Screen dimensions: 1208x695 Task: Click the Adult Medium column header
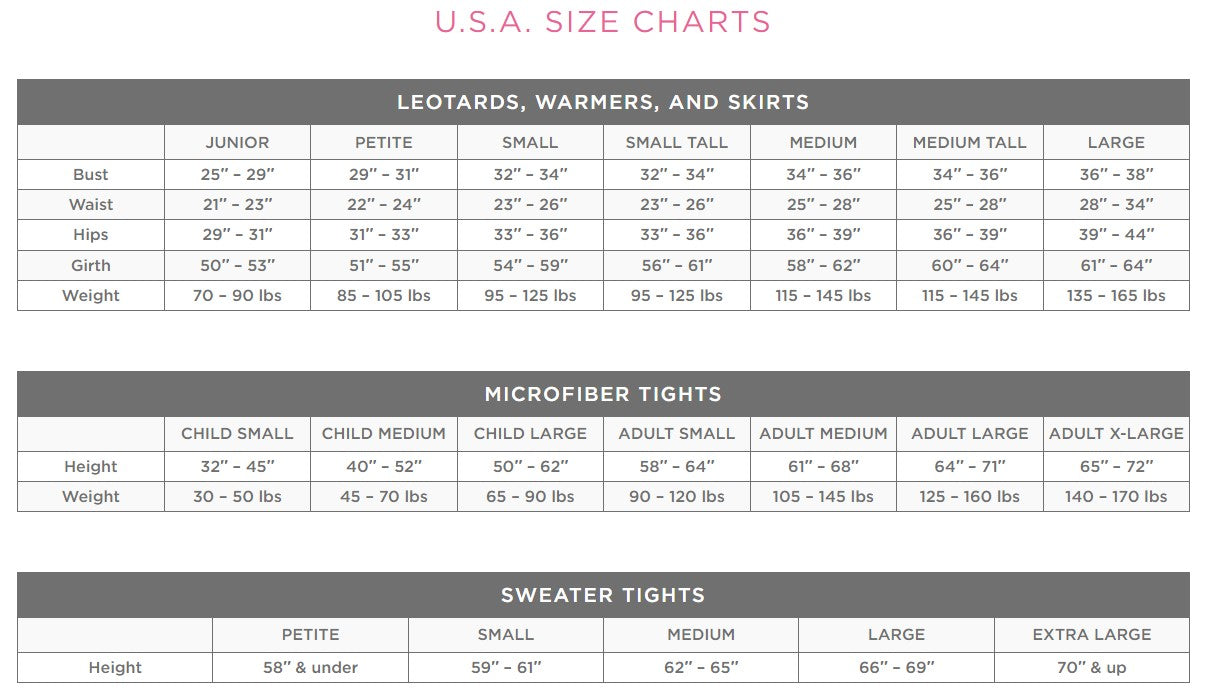[823, 434]
